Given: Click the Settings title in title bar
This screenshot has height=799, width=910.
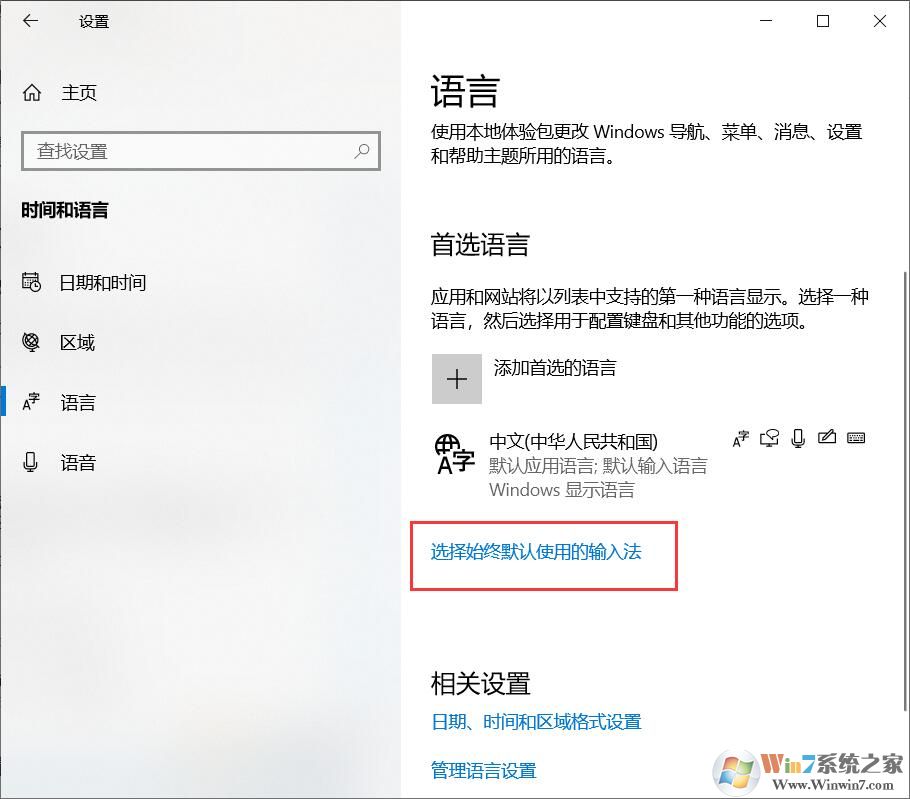Looking at the screenshot, I should [x=93, y=21].
